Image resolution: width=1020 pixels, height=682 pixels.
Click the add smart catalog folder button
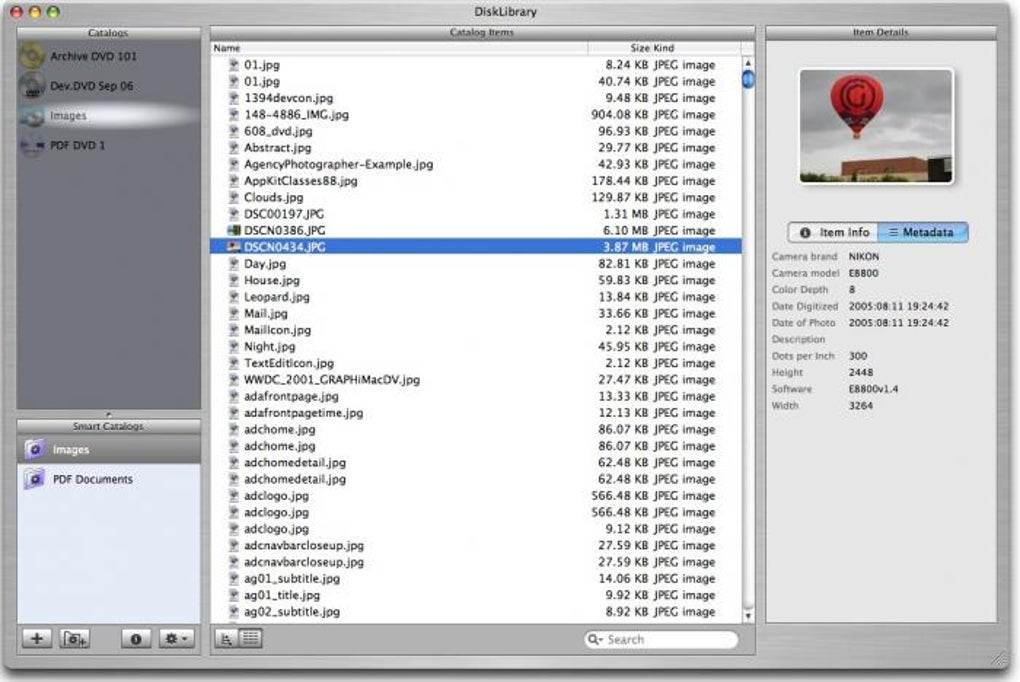tap(74, 639)
